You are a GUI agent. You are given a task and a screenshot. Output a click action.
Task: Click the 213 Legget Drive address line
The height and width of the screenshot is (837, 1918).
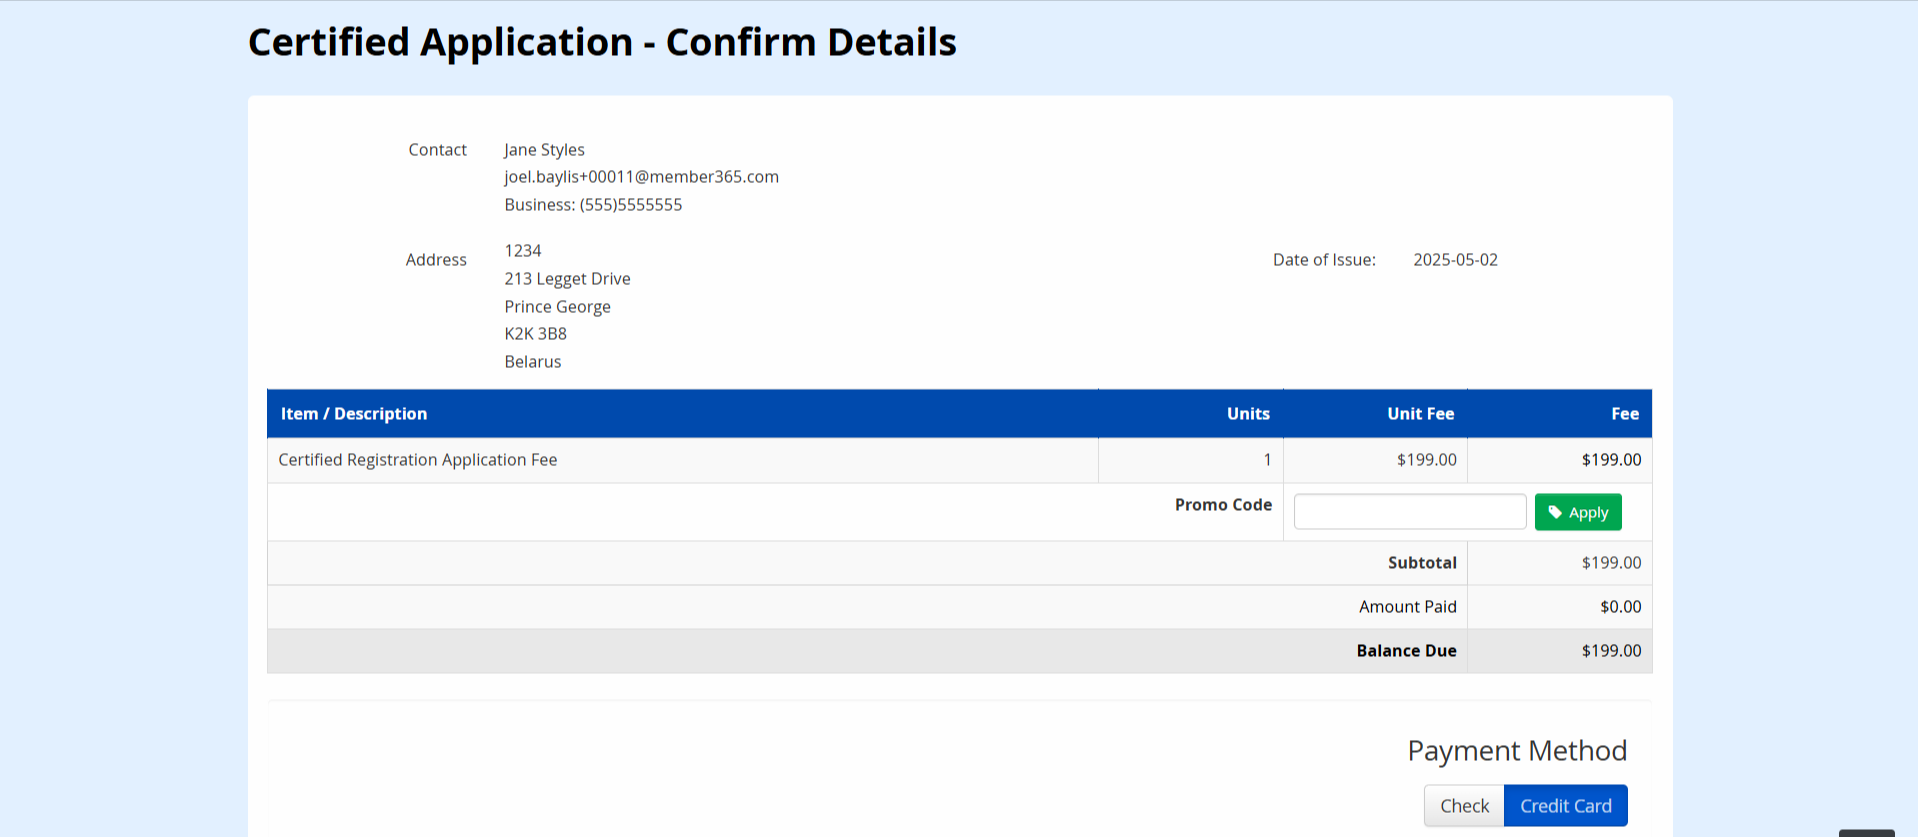click(567, 279)
